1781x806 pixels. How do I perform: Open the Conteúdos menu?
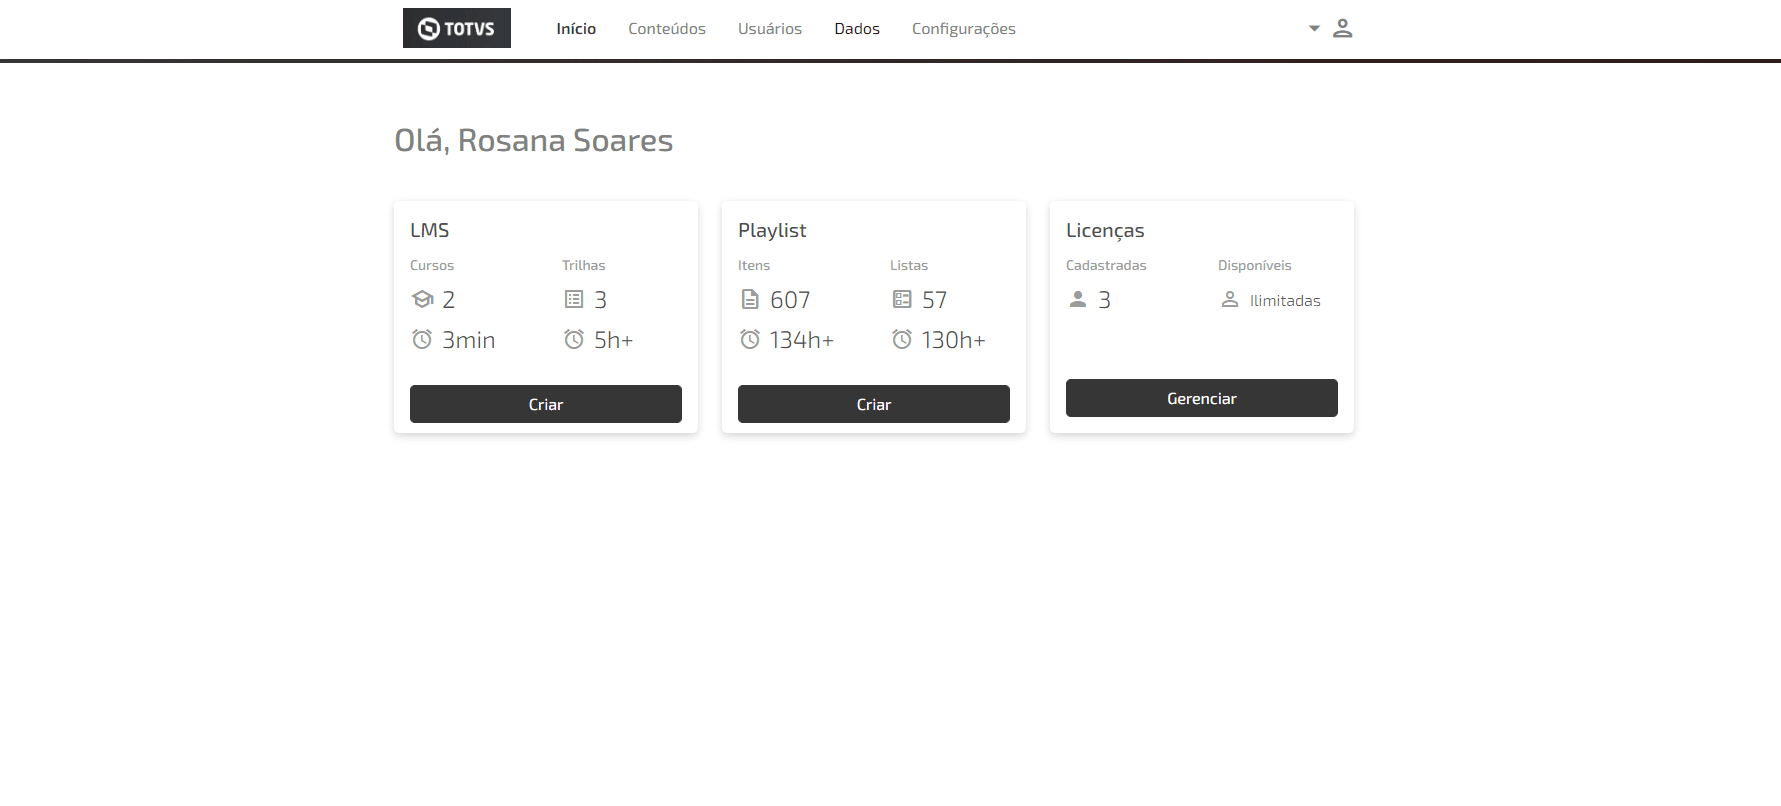[x=667, y=29]
